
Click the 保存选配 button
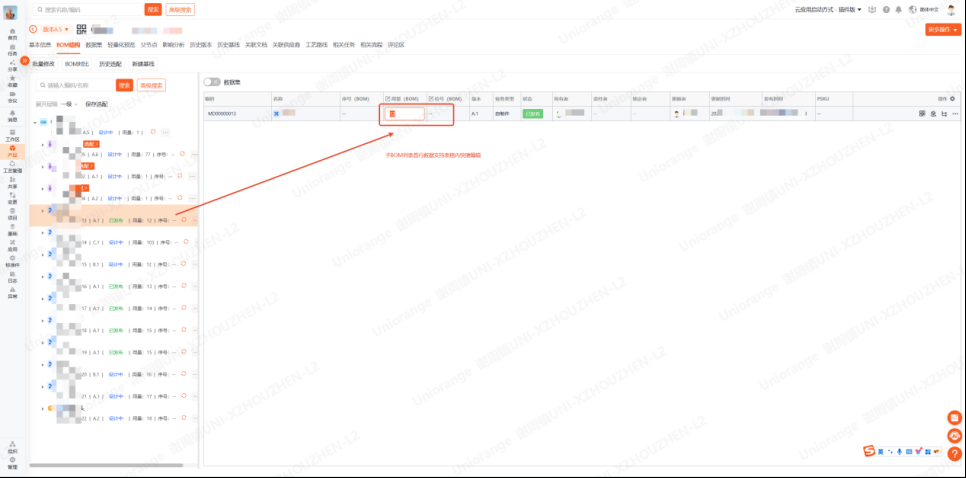click(96, 104)
